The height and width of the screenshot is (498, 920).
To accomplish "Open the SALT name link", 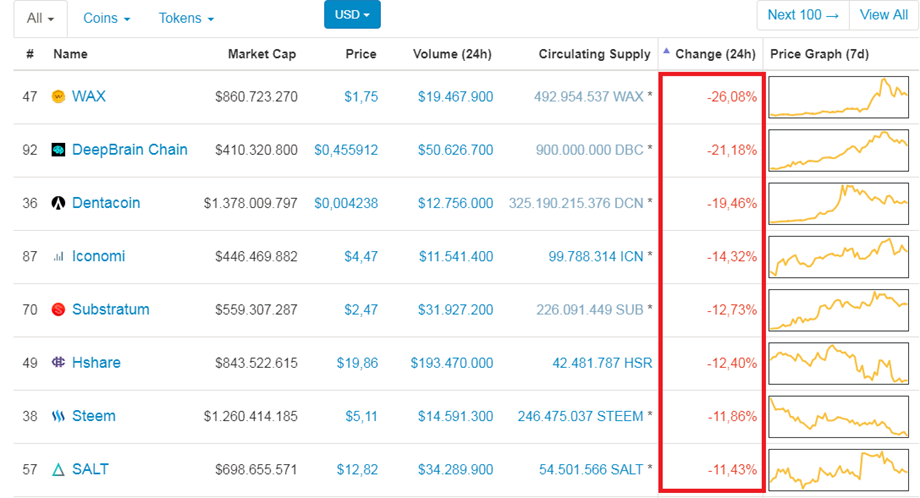I will (x=90, y=469).
